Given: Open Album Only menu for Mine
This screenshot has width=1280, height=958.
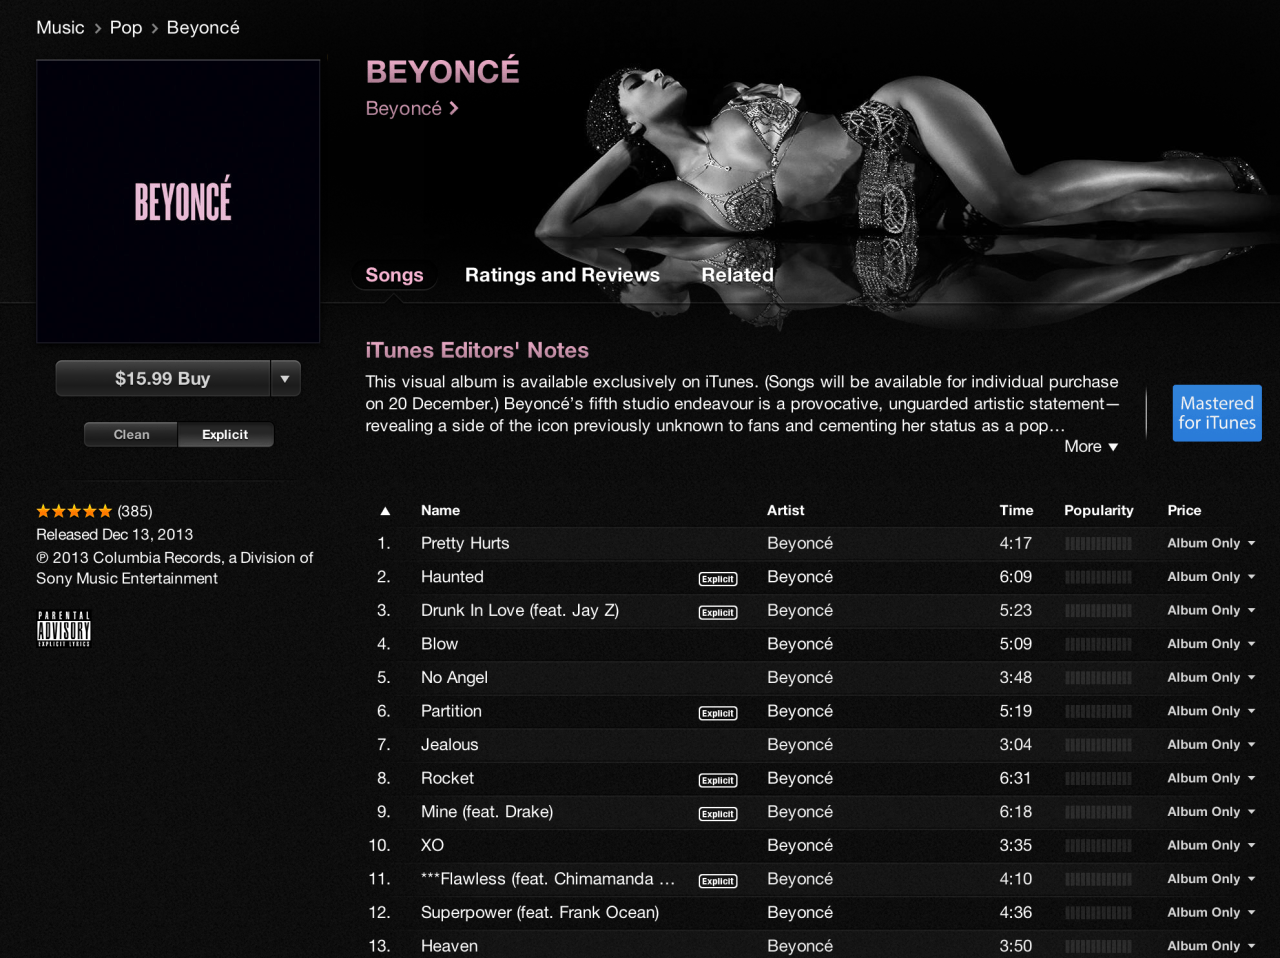Looking at the screenshot, I should point(1211,812).
